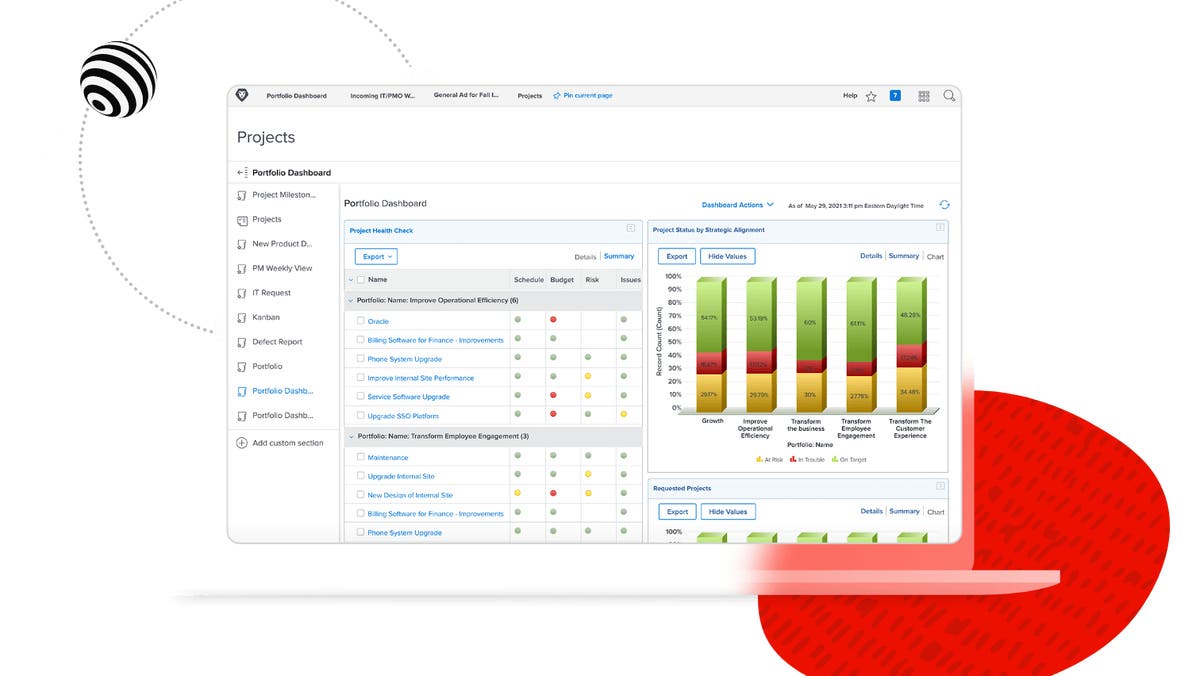This screenshot has height=676, width=1200.
Task: Click Export in Project Status by Strategic Alignment
Action: (x=677, y=257)
